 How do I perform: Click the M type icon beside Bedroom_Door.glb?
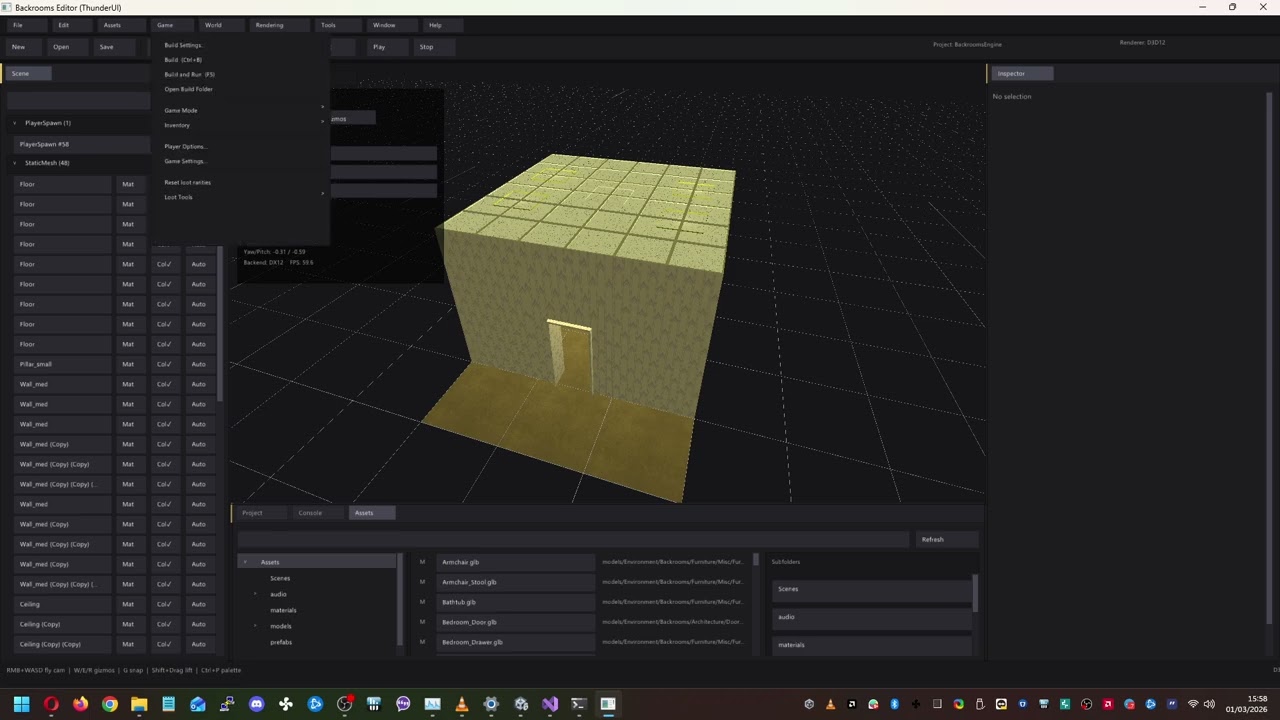point(422,622)
